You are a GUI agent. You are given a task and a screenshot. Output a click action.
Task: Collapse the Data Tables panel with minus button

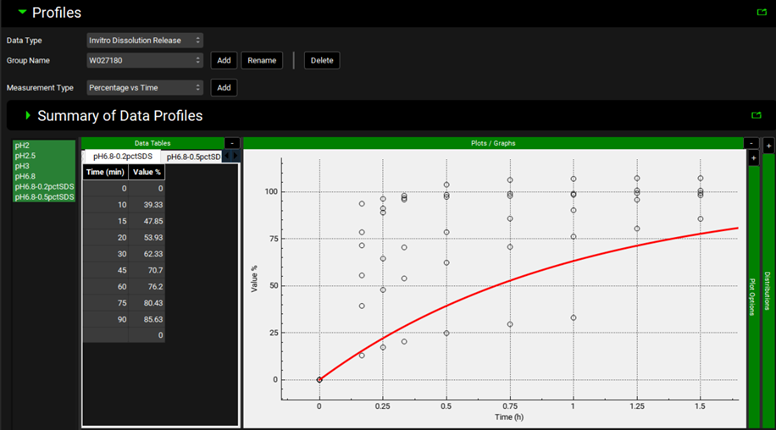231,143
